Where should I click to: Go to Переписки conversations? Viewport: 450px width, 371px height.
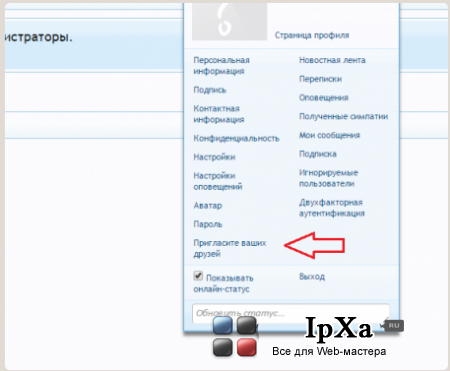point(320,79)
